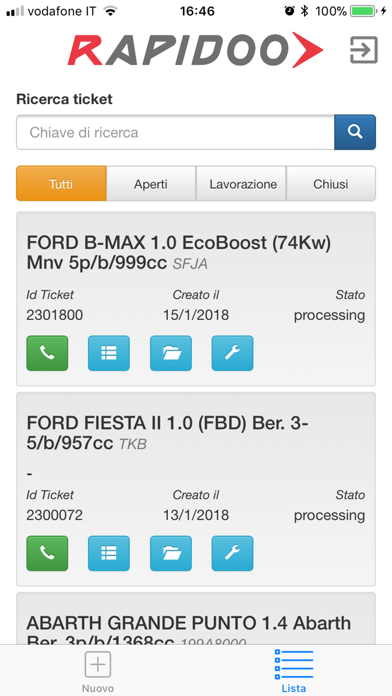Select ticket id 2300072 text
This screenshot has height=696, width=392.
click(55, 515)
